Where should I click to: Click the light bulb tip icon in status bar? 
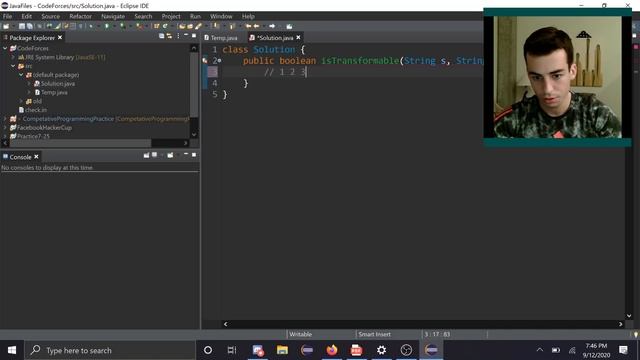point(636,334)
